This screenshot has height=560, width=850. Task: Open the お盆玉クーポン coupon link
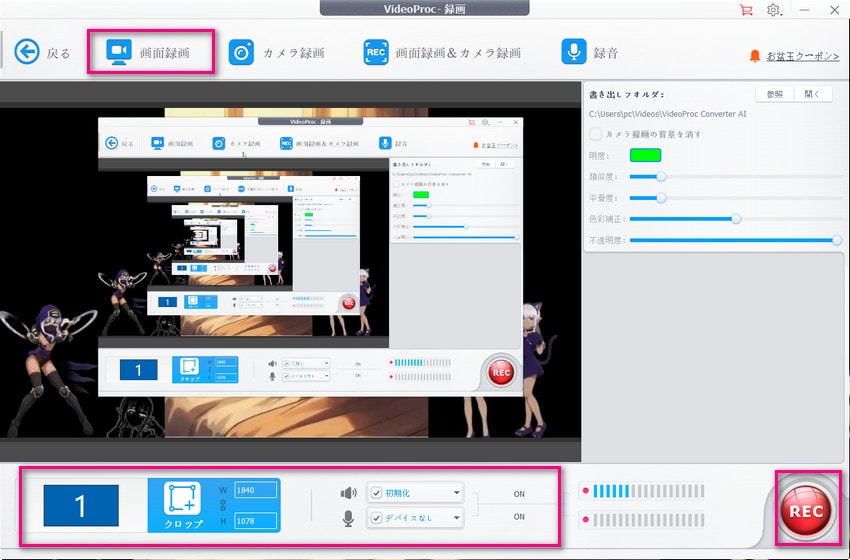[803, 56]
